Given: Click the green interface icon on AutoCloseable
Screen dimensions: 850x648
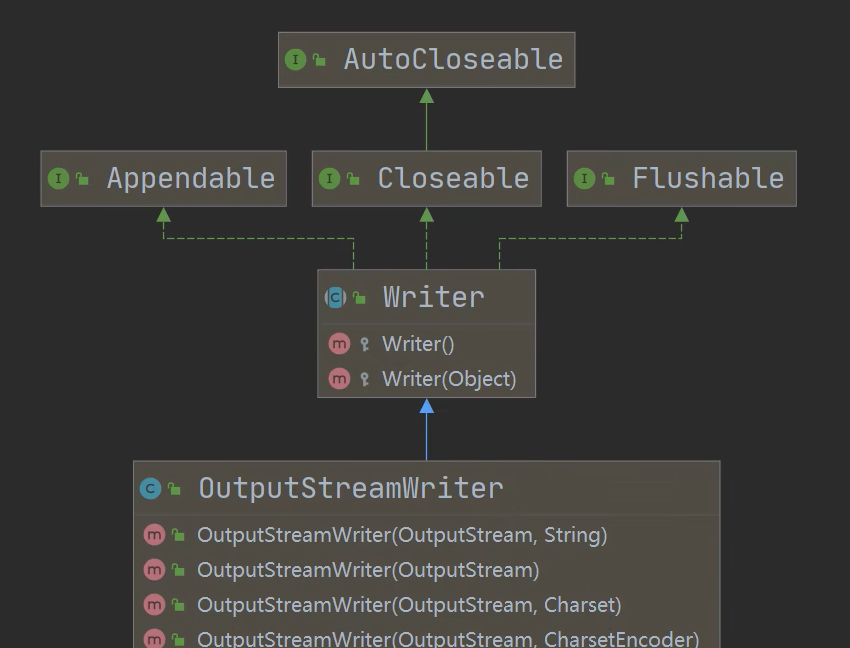Looking at the screenshot, I should pyautogui.click(x=295, y=59).
